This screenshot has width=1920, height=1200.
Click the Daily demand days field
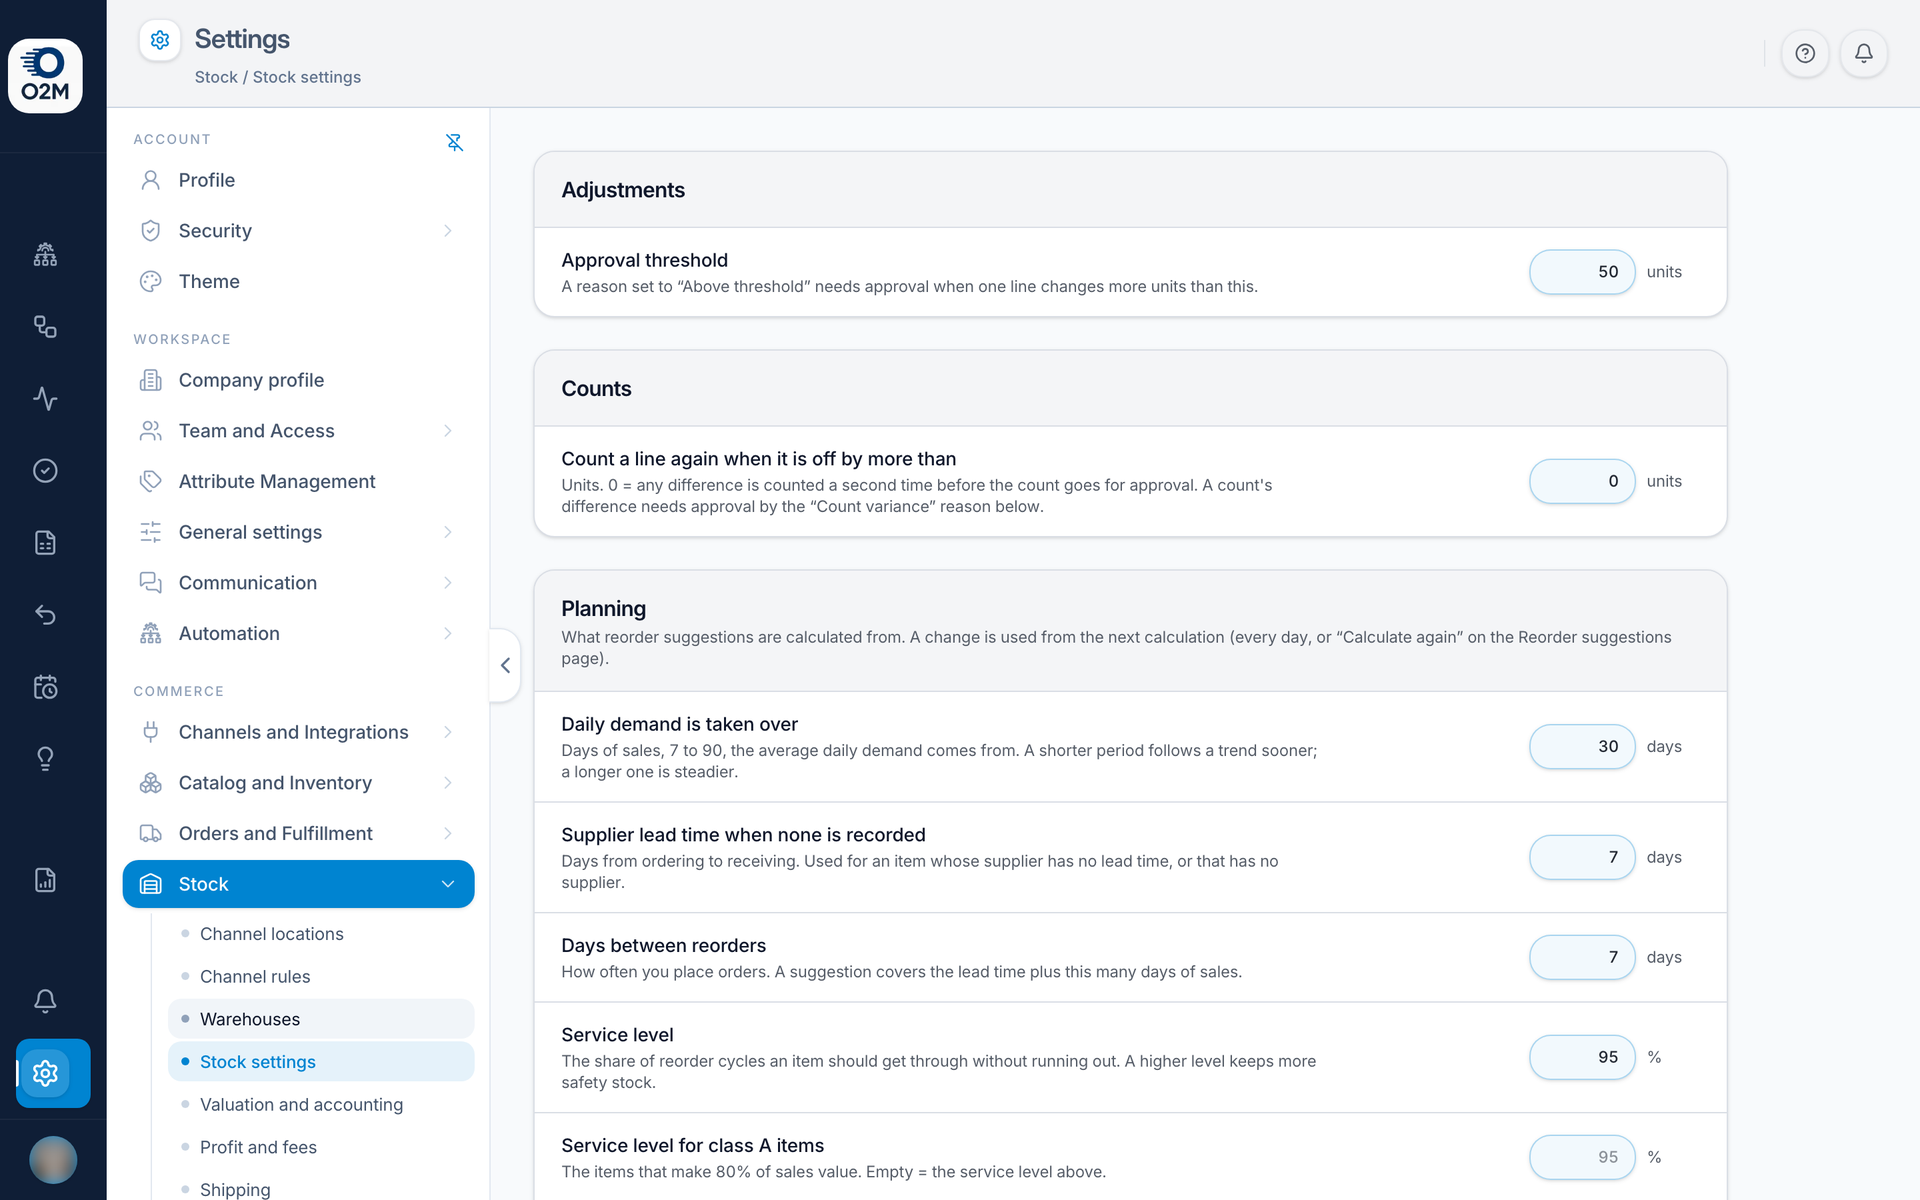click(1582, 746)
